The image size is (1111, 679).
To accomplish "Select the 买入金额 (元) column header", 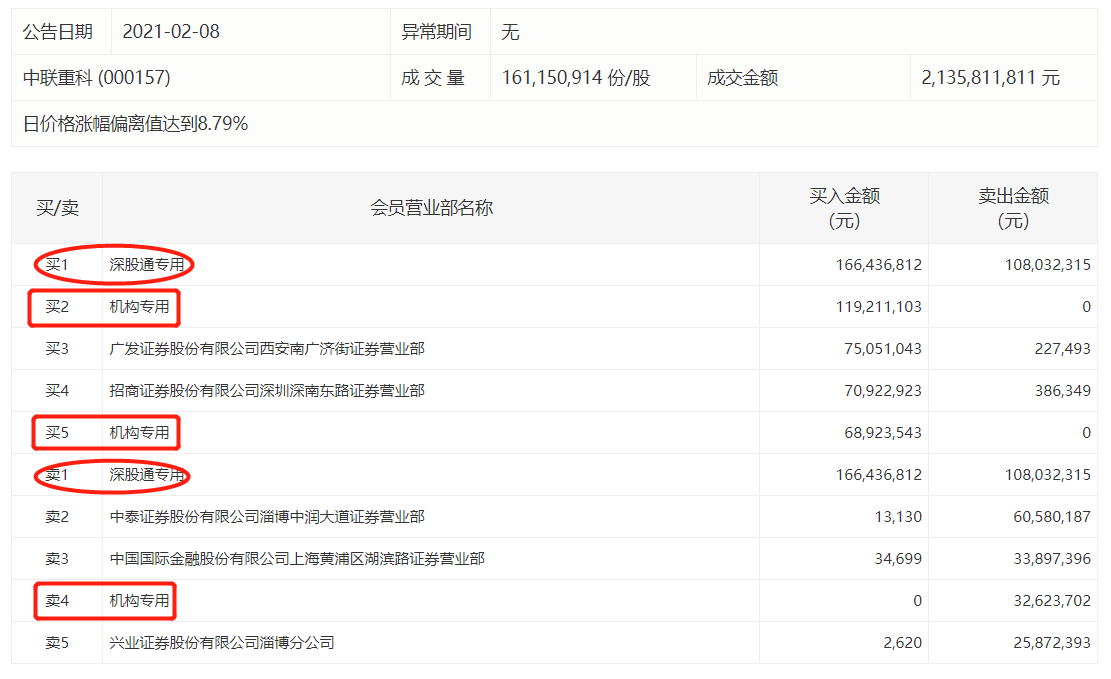I will (x=844, y=208).
